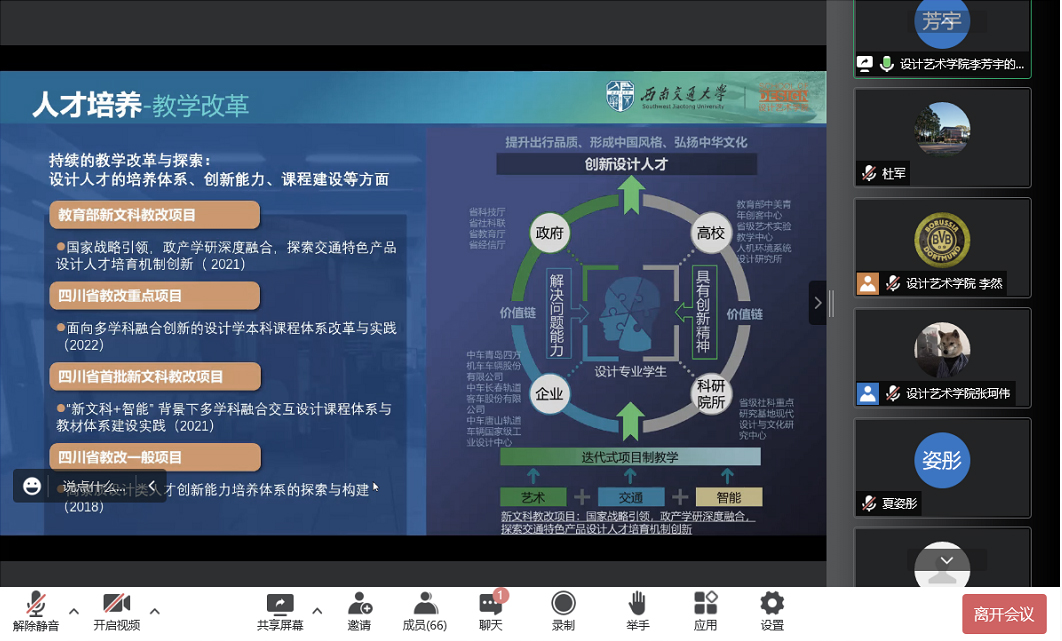Viewport: 1062px width, 641px height.
Task: Click the 人才培养 slide title
Action: tap(87, 105)
